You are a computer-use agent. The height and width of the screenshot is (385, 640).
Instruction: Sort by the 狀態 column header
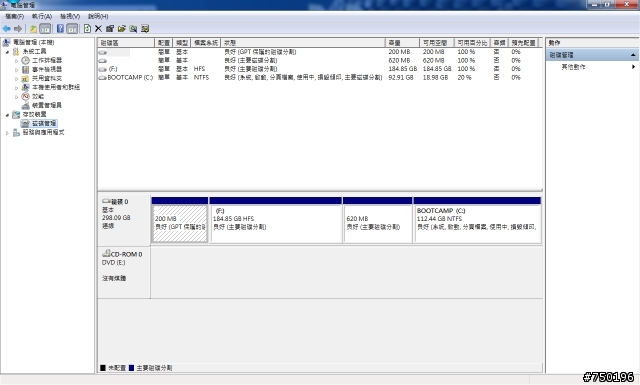click(303, 43)
